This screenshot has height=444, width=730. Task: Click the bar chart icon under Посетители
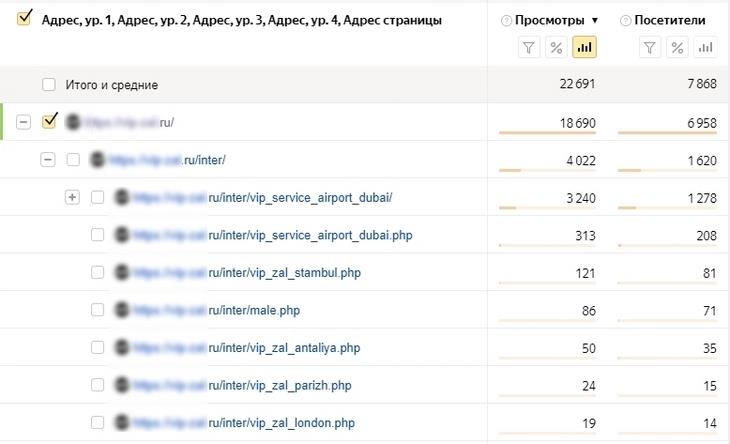(x=705, y=47)
